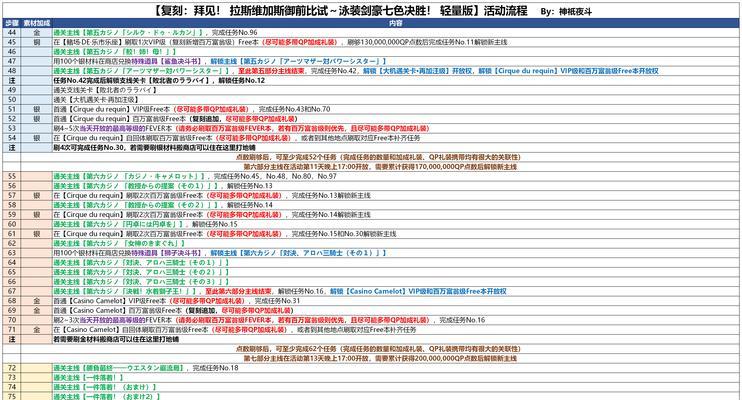Select step number cell 53
This screenshot has width=742, height=400.
click(11, 128)
